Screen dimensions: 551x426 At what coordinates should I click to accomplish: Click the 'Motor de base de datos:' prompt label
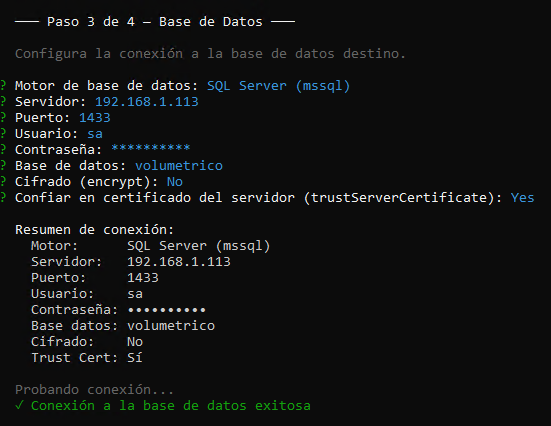pyautogui.click(x=107, y=86)
